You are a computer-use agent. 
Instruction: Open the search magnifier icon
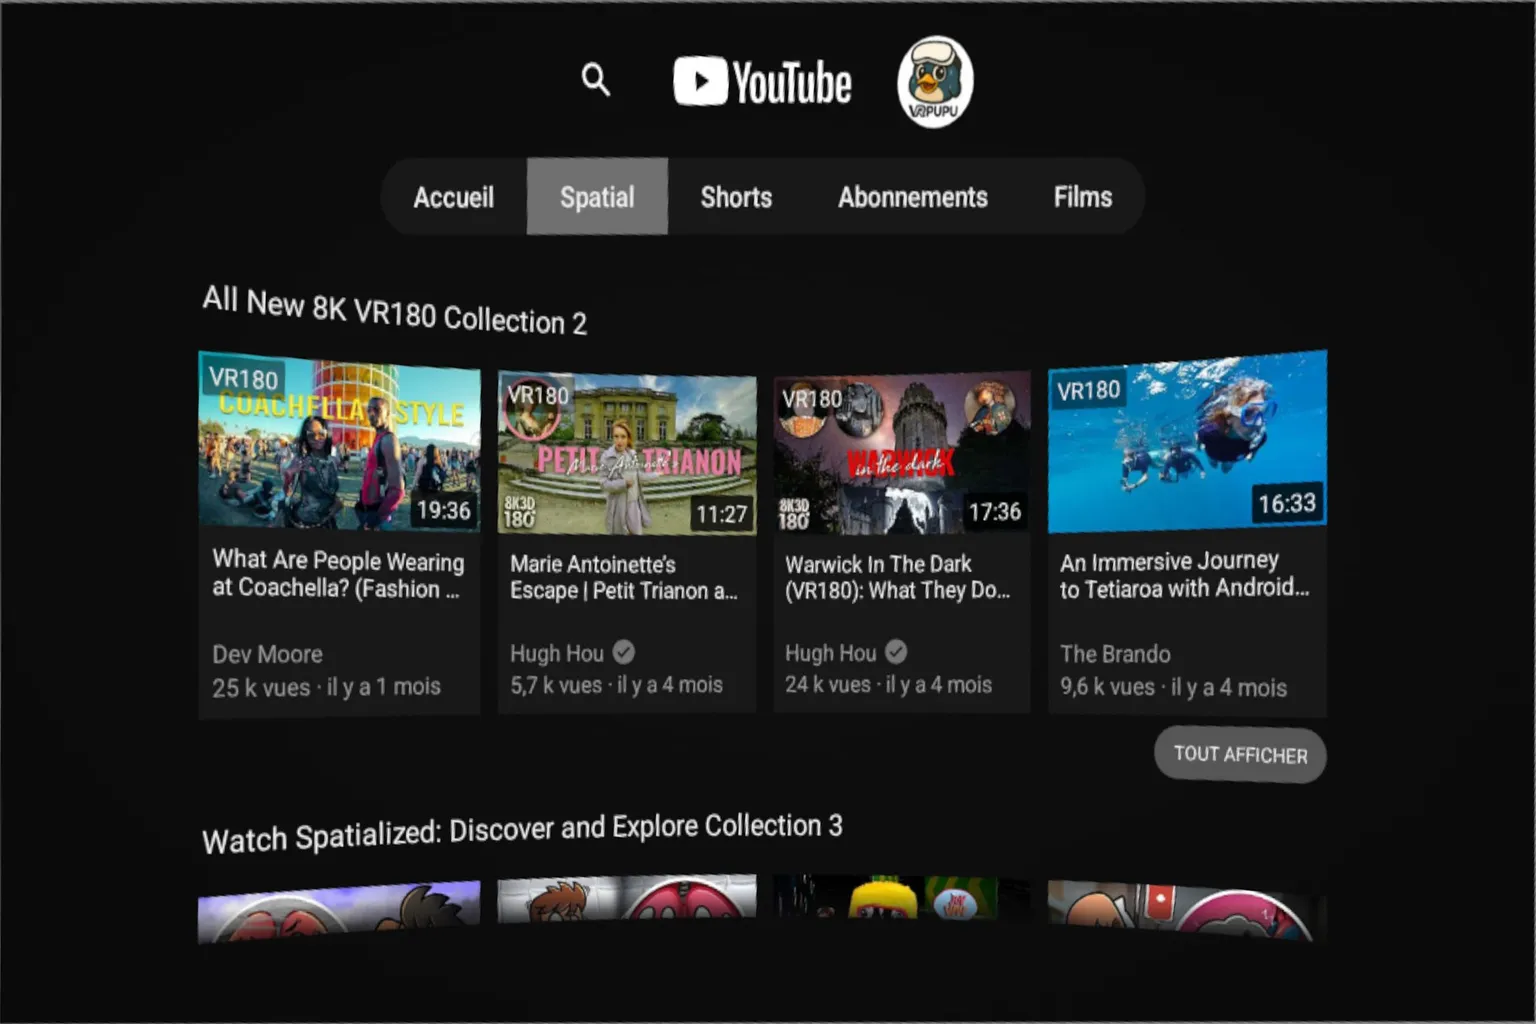(x=596, y=79)
